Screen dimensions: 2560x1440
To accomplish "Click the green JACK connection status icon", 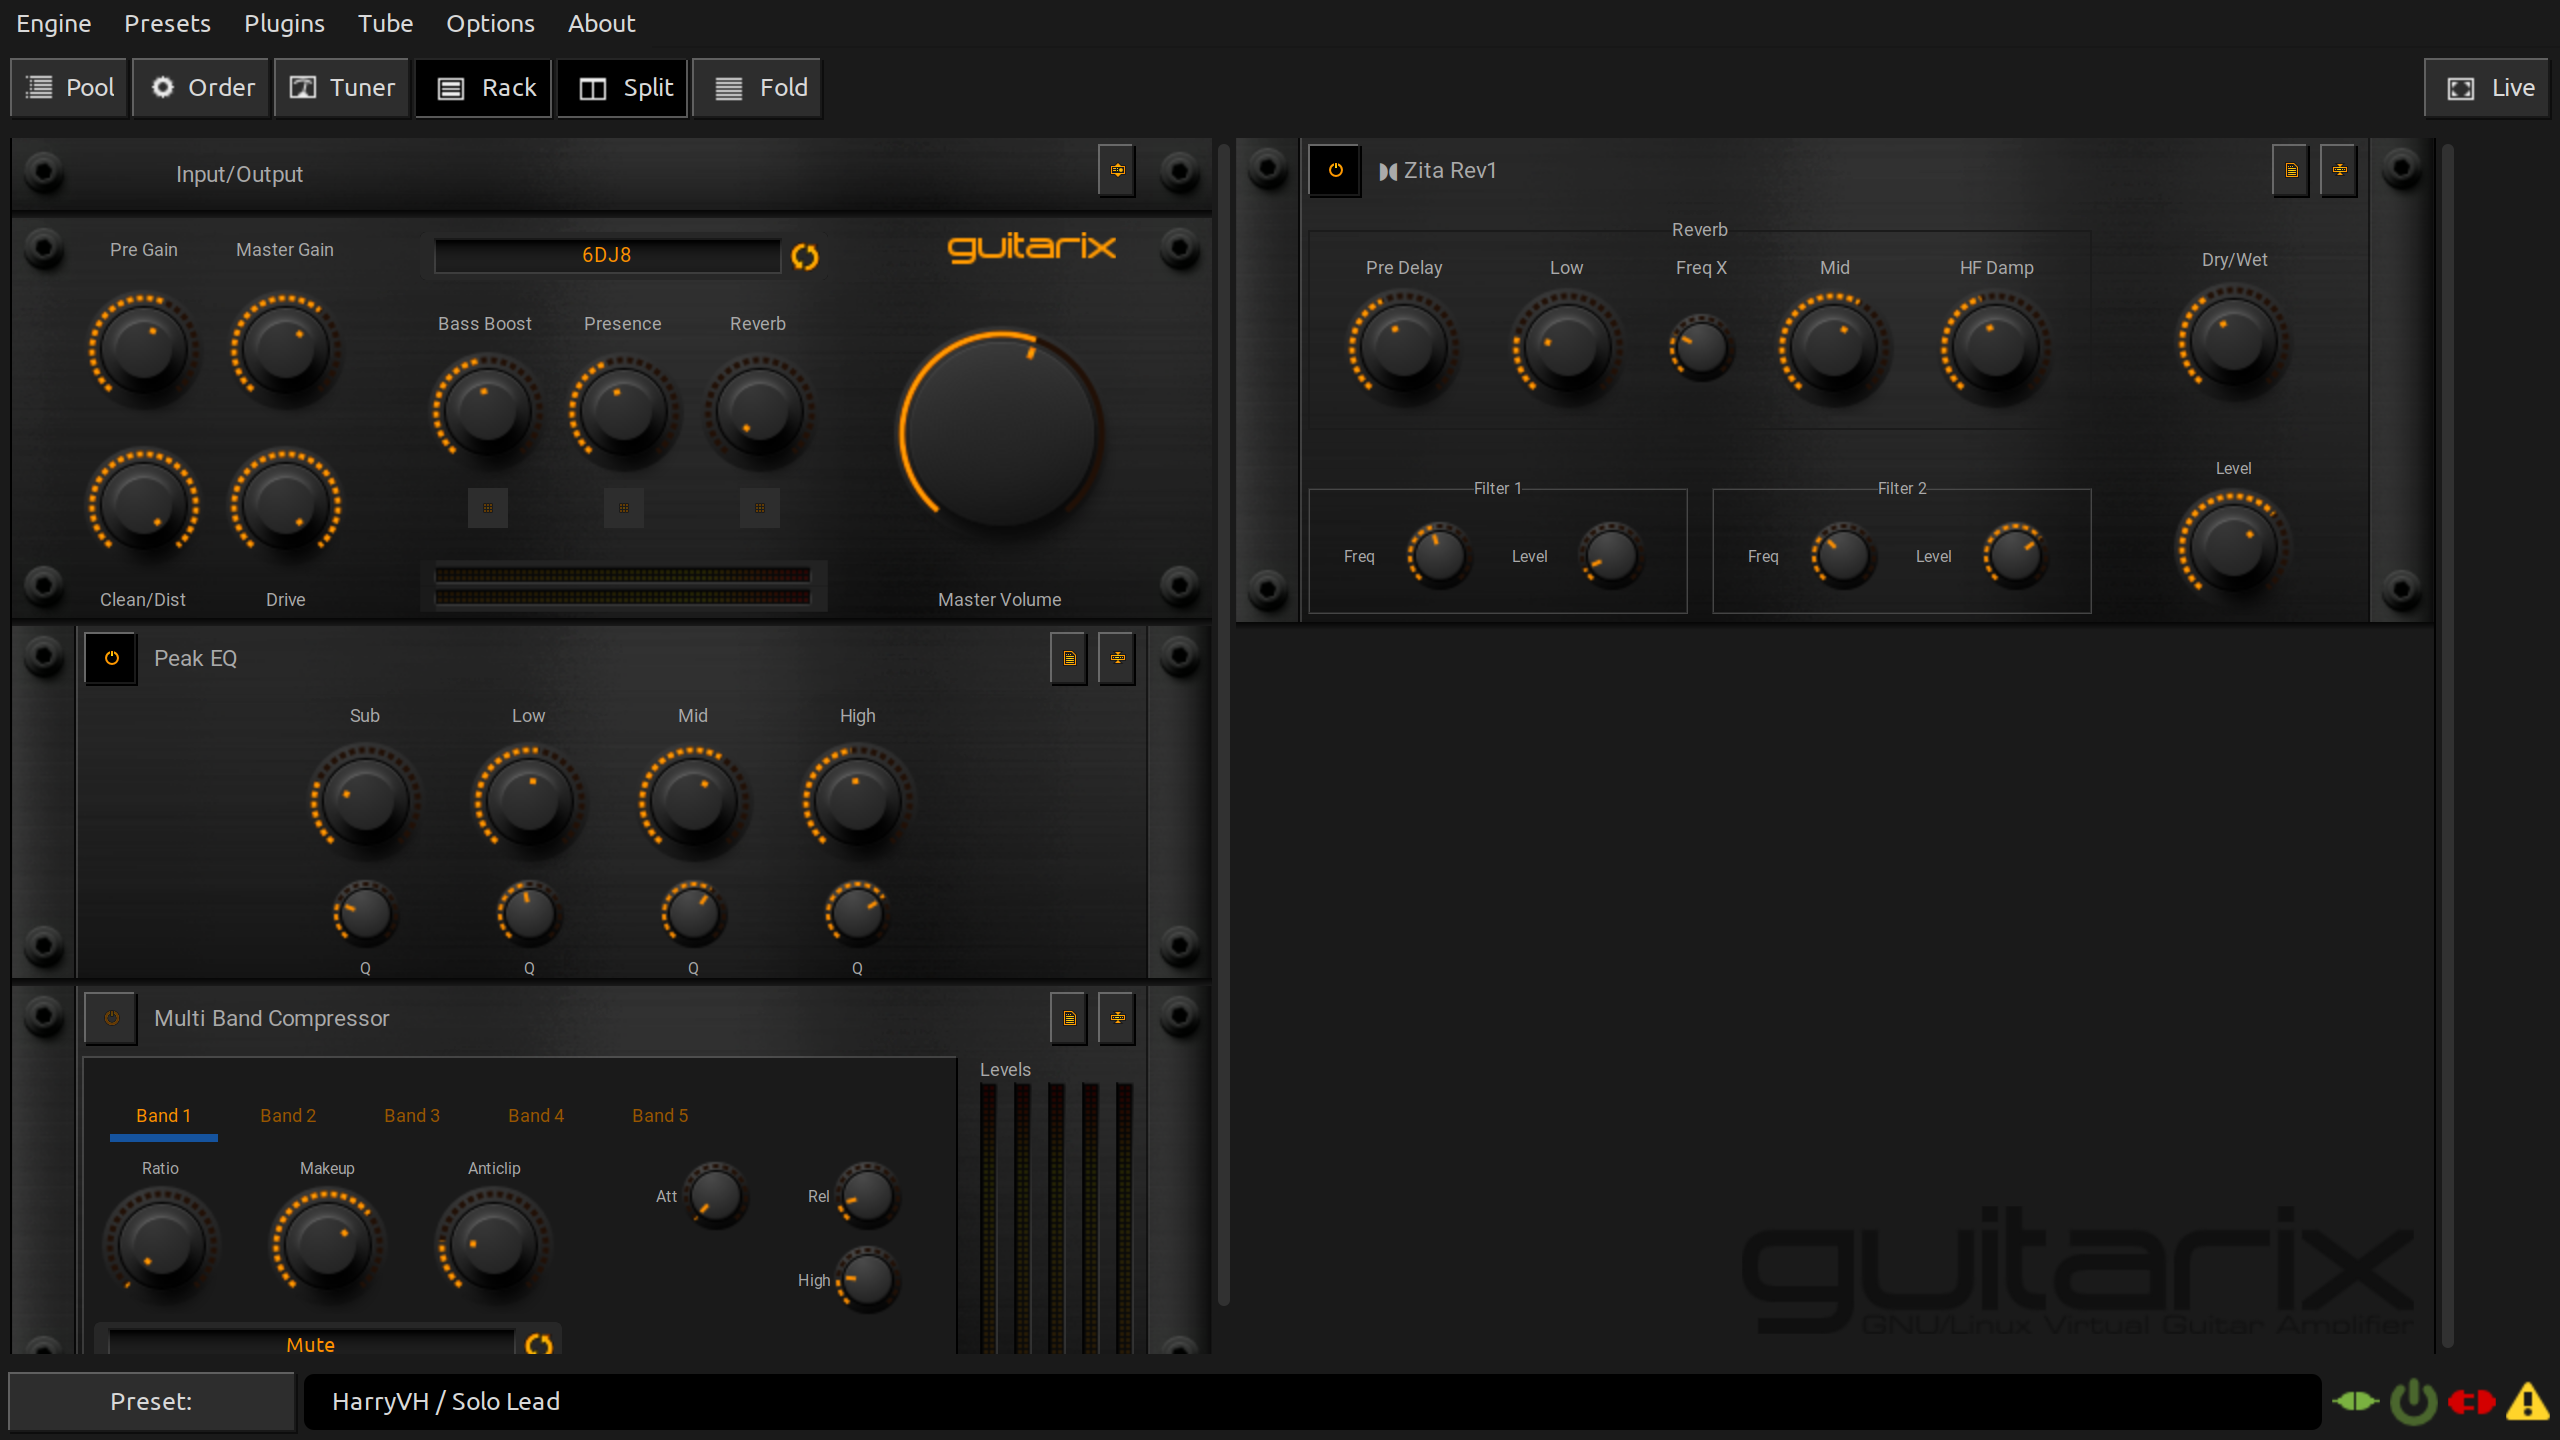I will click(x=2356, y=1401).
